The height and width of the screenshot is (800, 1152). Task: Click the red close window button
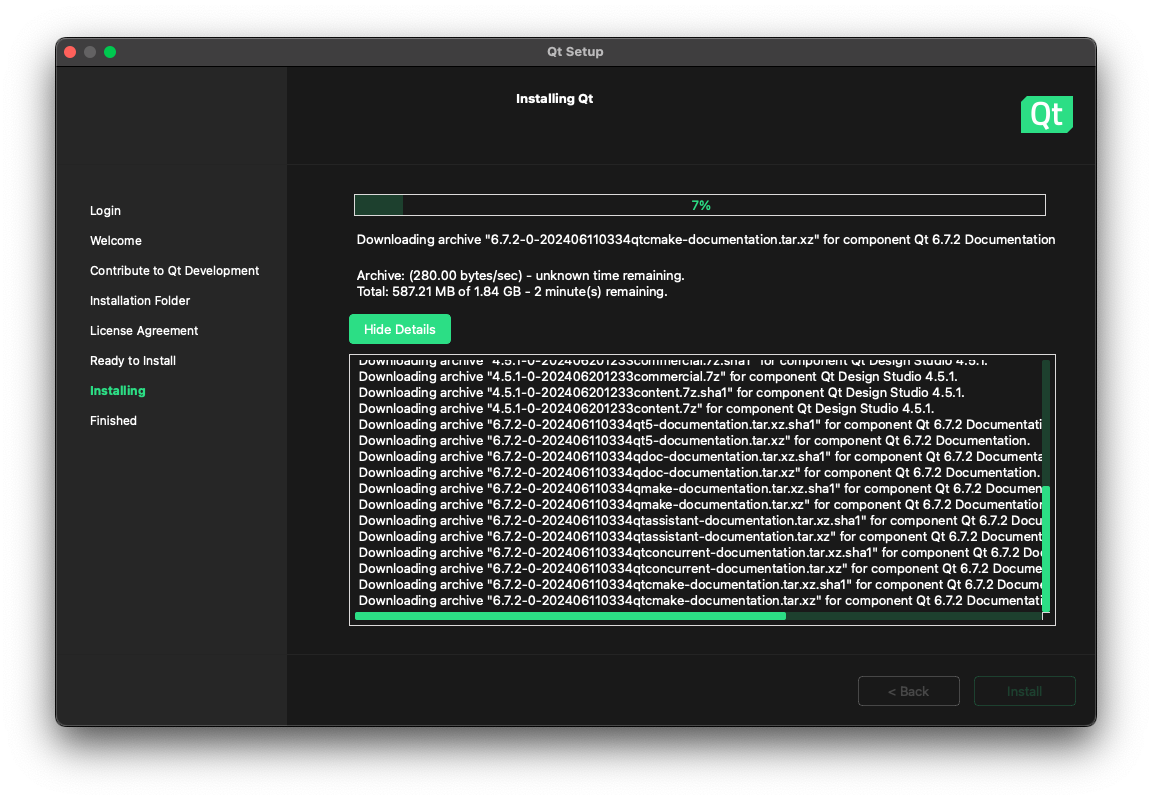pyautogui.click(x=70, y=52)
